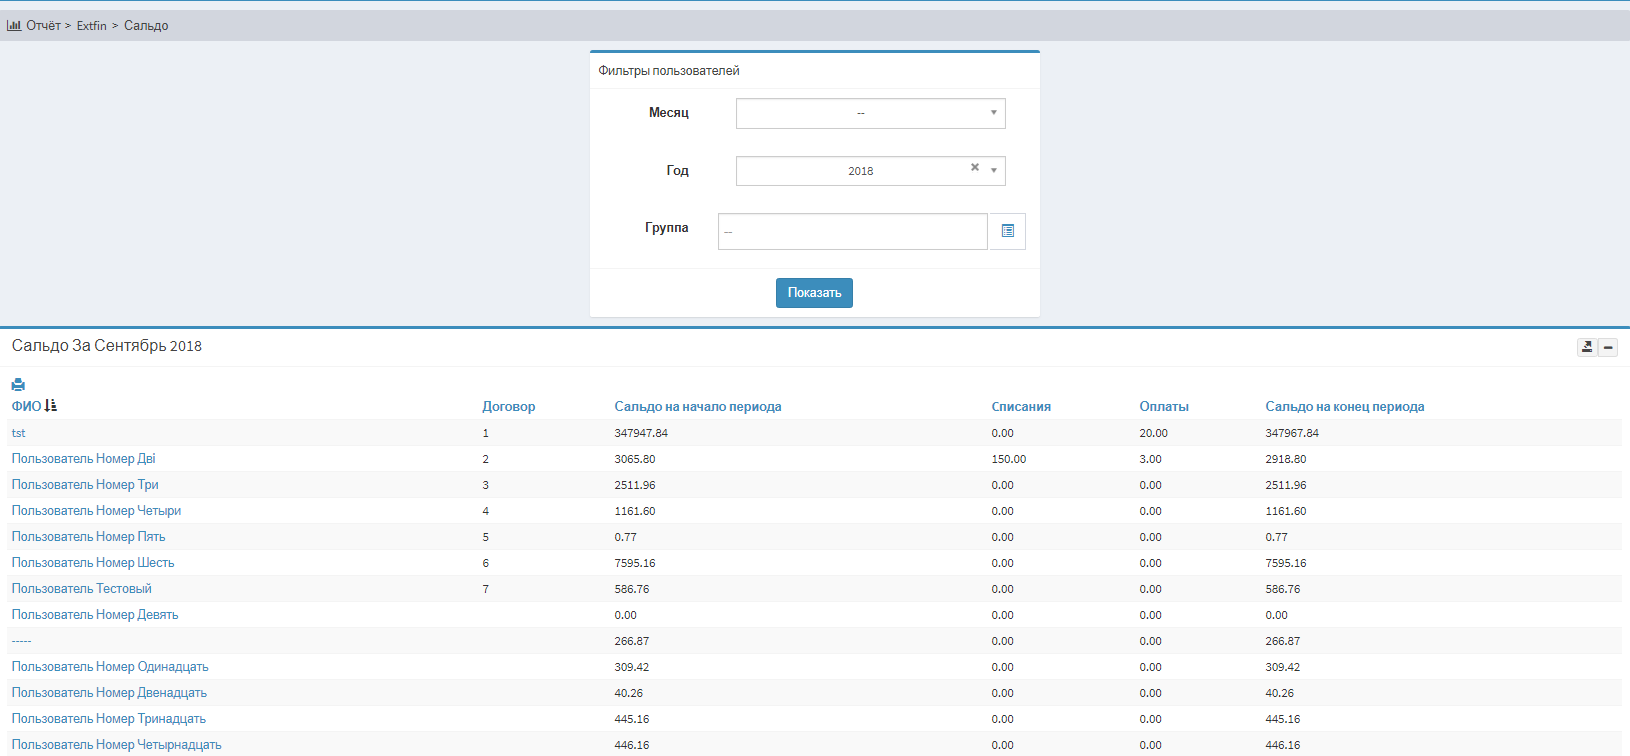
Task: Open group list icon next to Группа field
Action: pyautogui.click(x=1007, y=231)
